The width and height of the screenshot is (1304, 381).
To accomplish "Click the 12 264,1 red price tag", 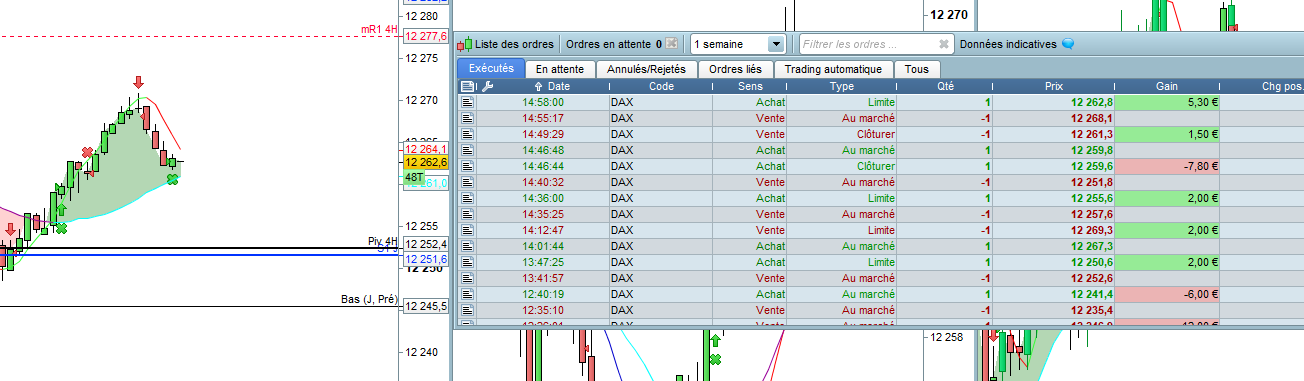I will [x=425, y=149].
